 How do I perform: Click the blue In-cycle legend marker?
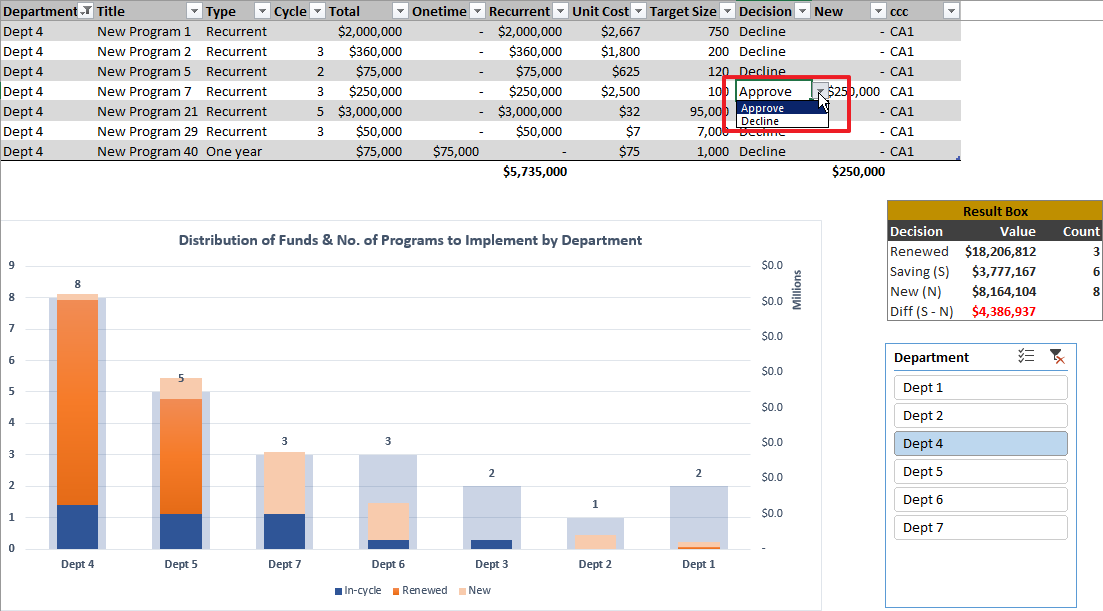click(x=338, y=591)
